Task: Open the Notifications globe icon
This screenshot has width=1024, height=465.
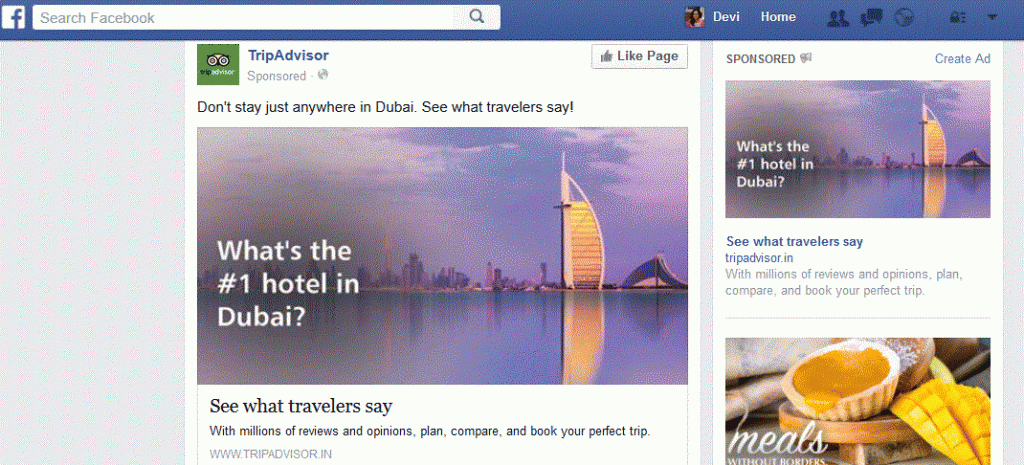Action: (x=903, y=18)
